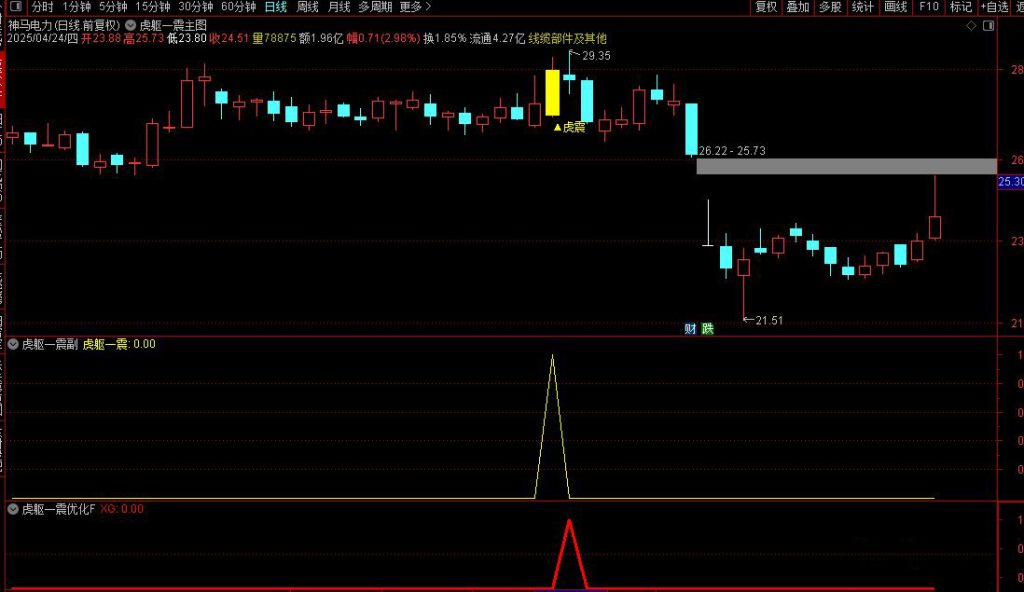Screen dimensions: 1024x592
Task: Open the F10 company info
Action: (928, 7)
